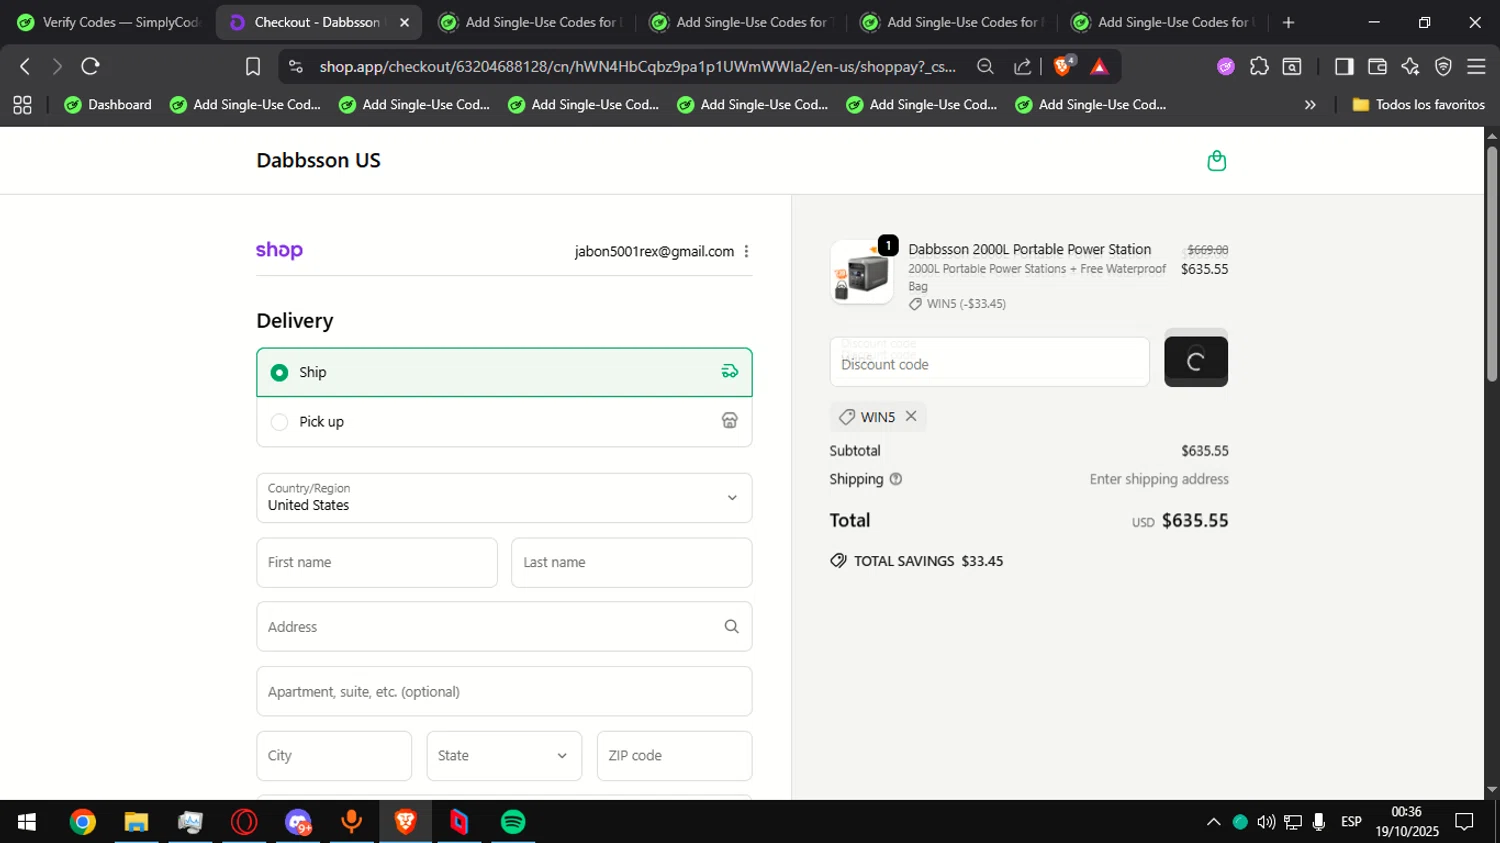Click the page vertical scrollbar
The width and height of the screenshot is (1500, 843).
pos(1492,264)
